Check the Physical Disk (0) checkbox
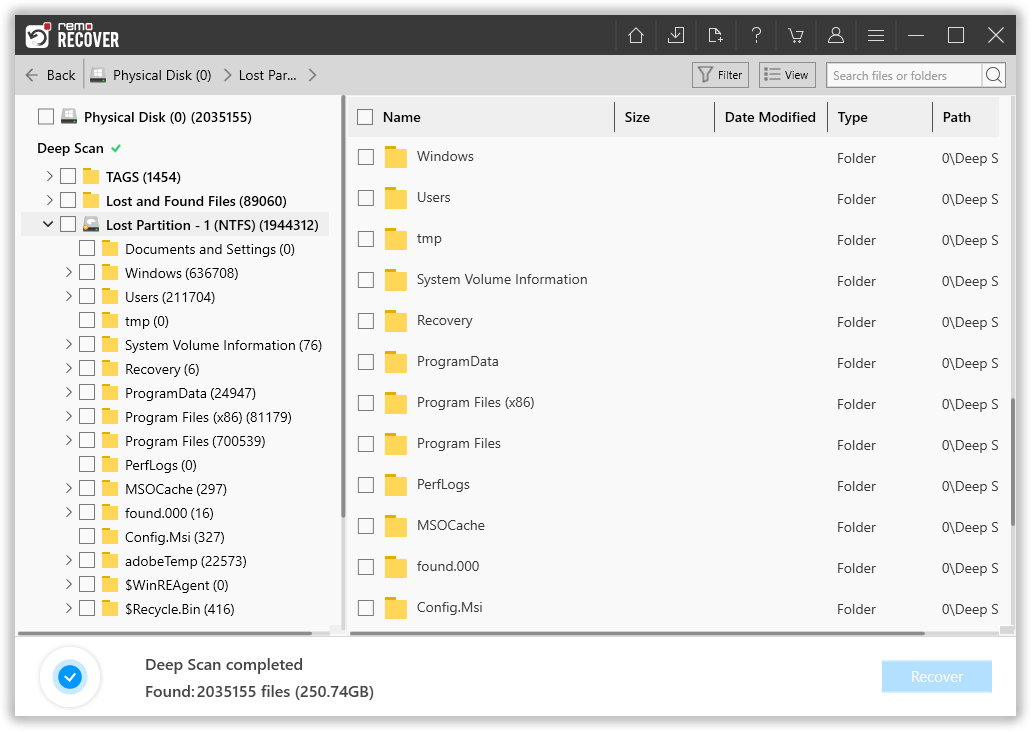 (x=46, y=117)
